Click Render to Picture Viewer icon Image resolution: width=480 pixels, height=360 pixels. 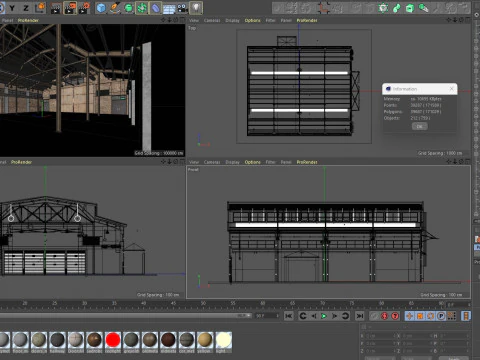[x=70, y=8]
